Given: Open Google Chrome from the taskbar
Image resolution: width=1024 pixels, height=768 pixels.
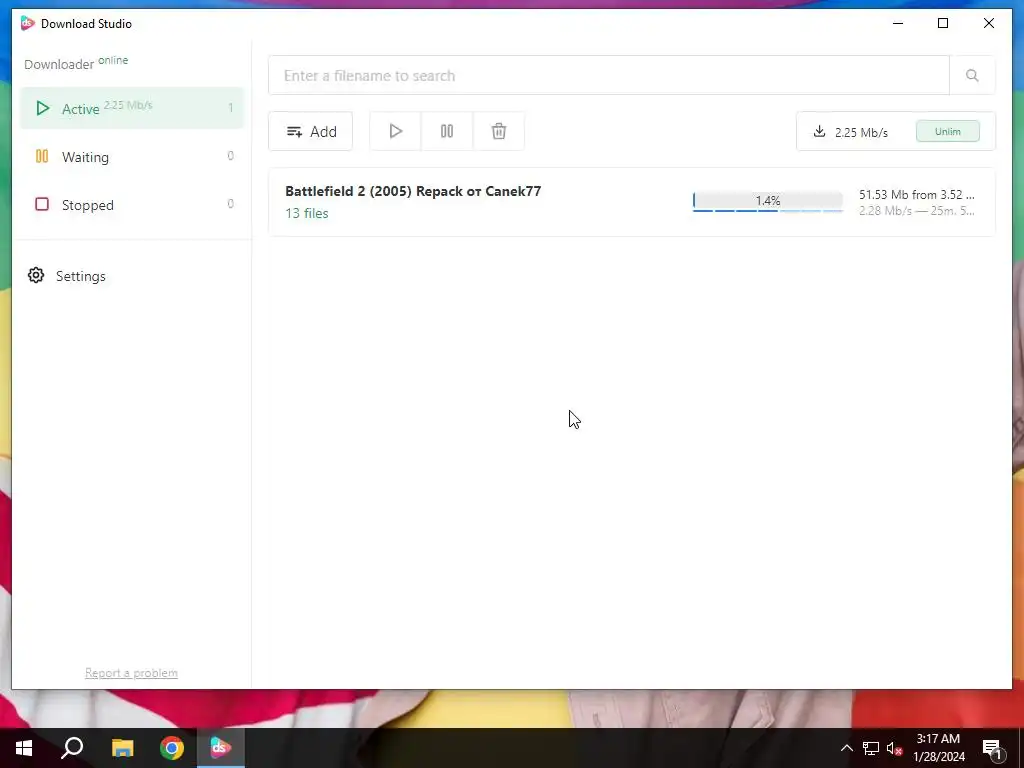Looking at the screenshot, I should click(x=172, y=748).
